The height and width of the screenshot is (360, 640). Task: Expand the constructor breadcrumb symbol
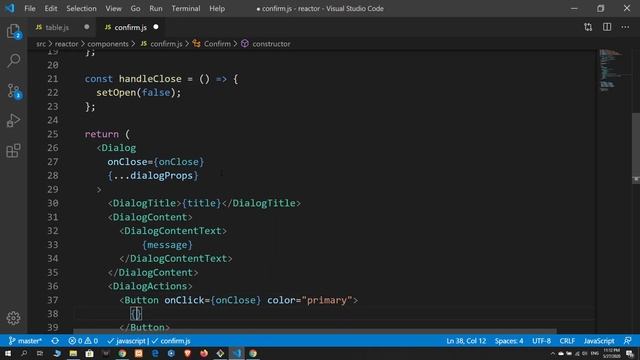tap(266, 44)
